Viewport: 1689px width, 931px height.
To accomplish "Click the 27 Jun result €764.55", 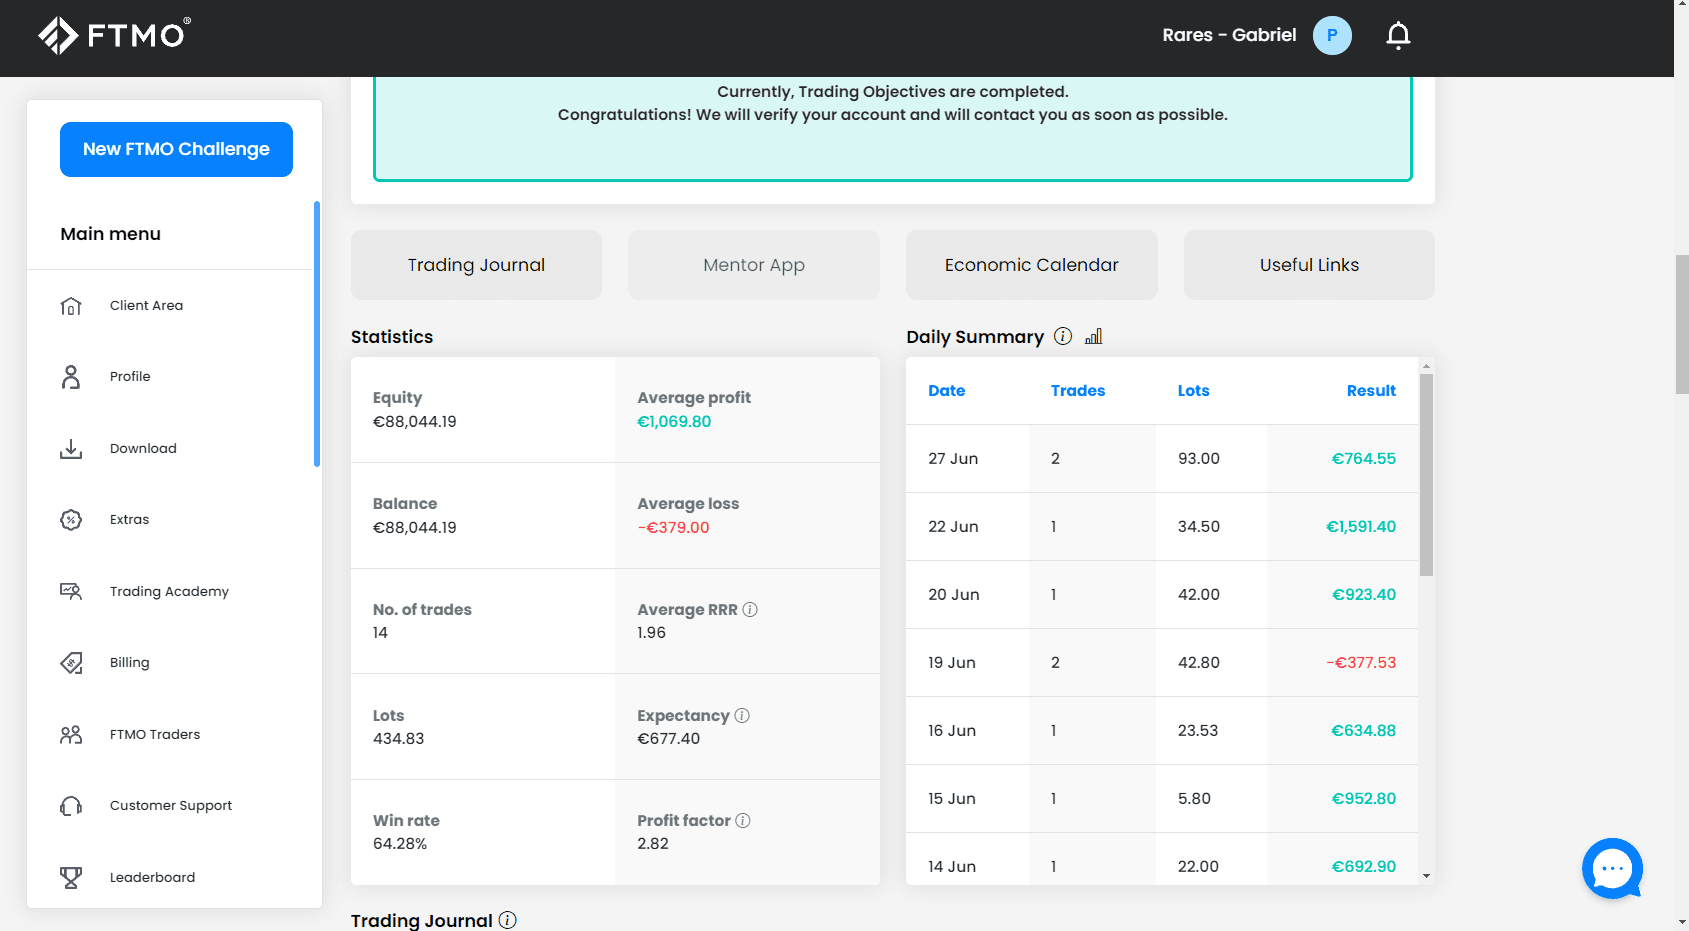I will (x=1364, y=459).
